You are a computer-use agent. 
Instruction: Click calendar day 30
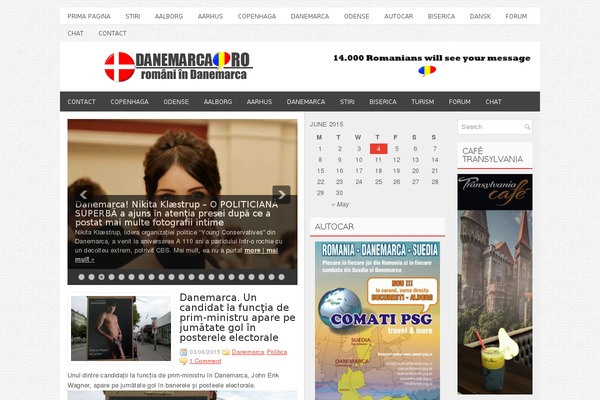[339, 193]
